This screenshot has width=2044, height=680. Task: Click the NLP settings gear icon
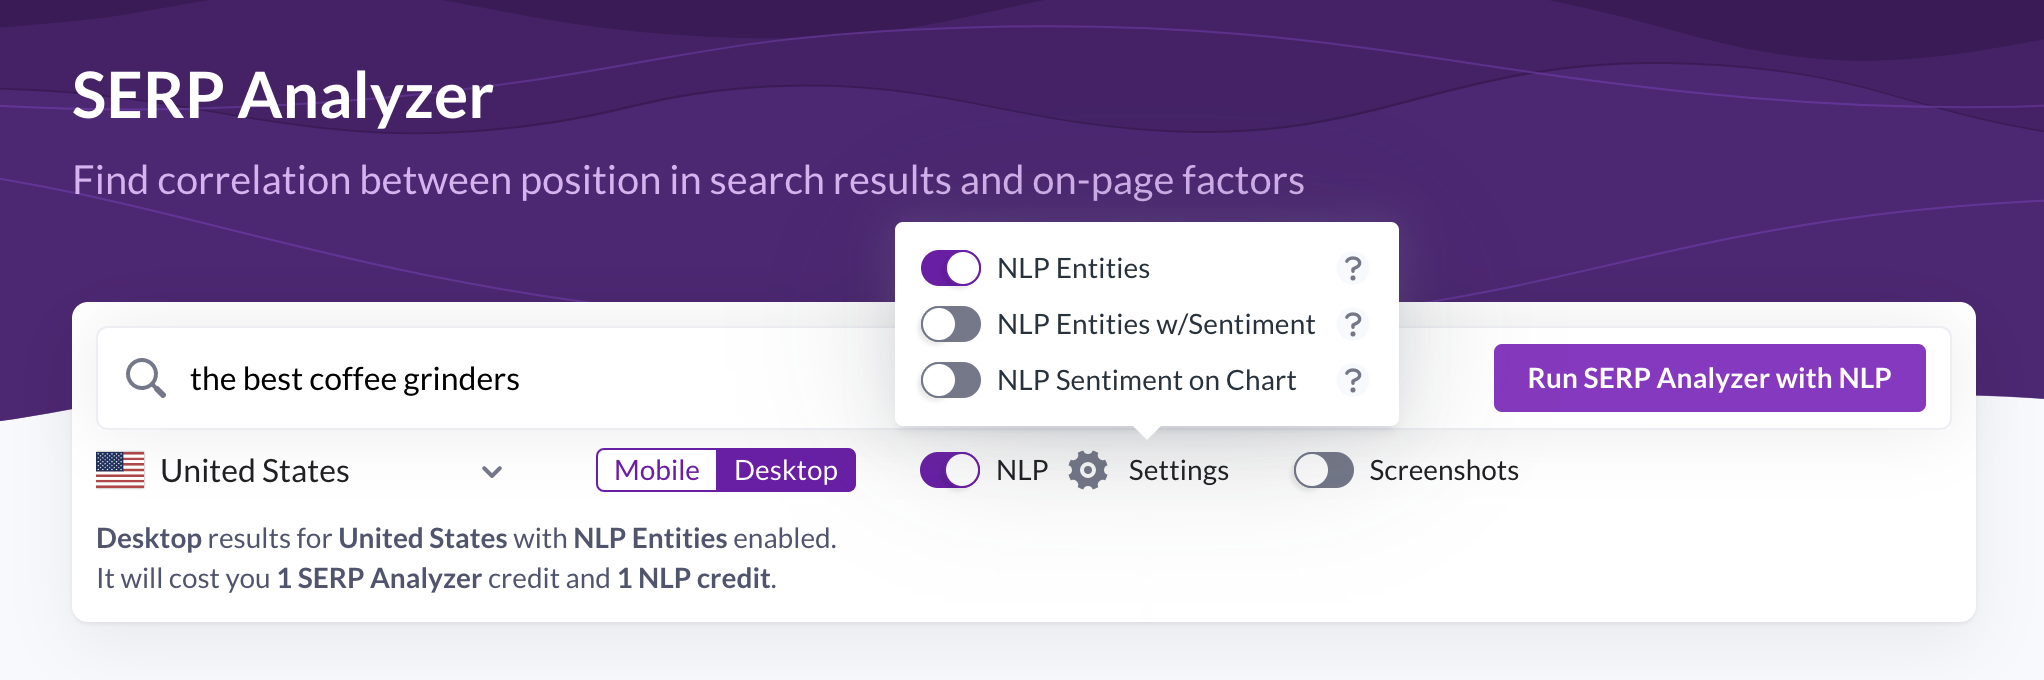(x=1088, y=470)
